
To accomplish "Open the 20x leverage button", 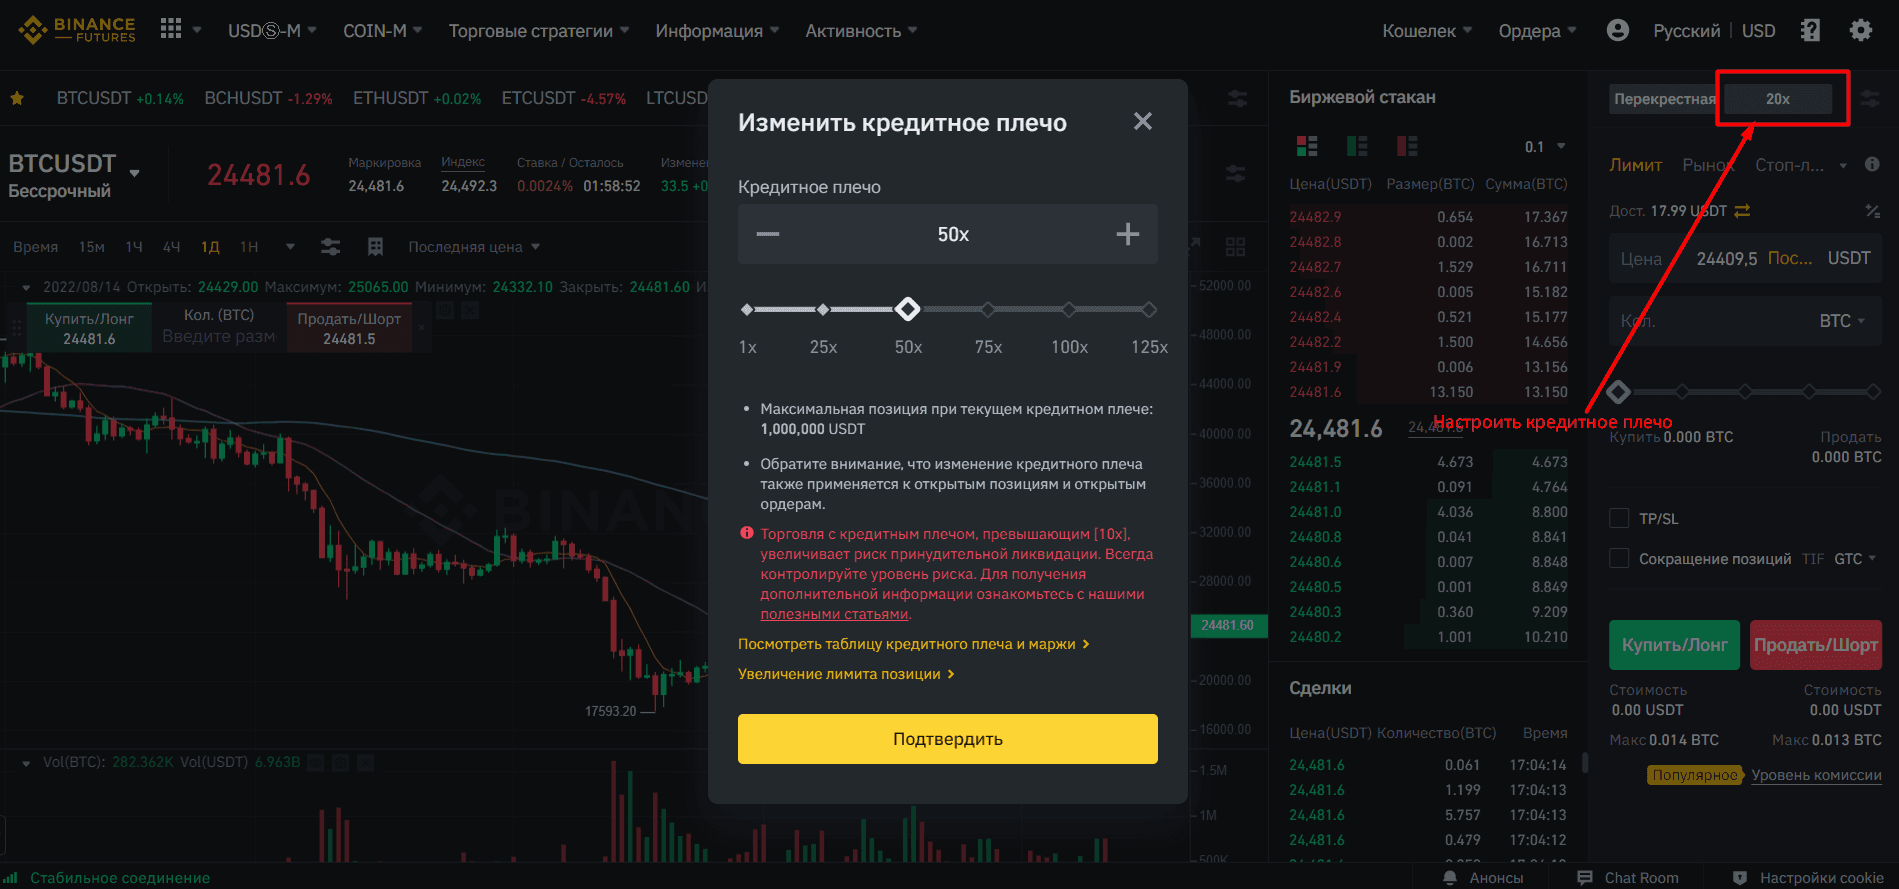I will click(1778, 99).
